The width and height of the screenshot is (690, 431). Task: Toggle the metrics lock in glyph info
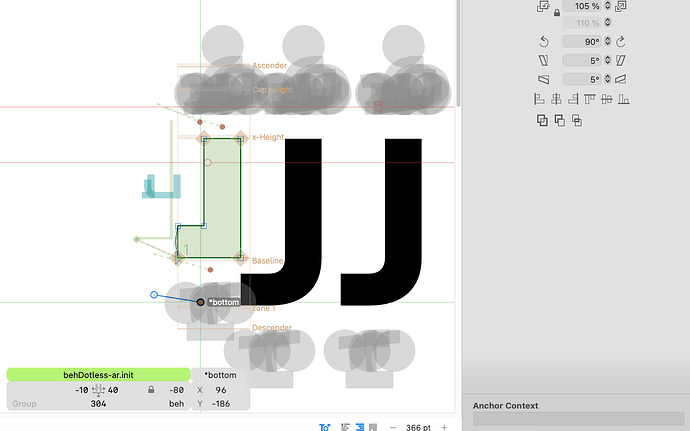pyautogui.click(x=150, y=390)
